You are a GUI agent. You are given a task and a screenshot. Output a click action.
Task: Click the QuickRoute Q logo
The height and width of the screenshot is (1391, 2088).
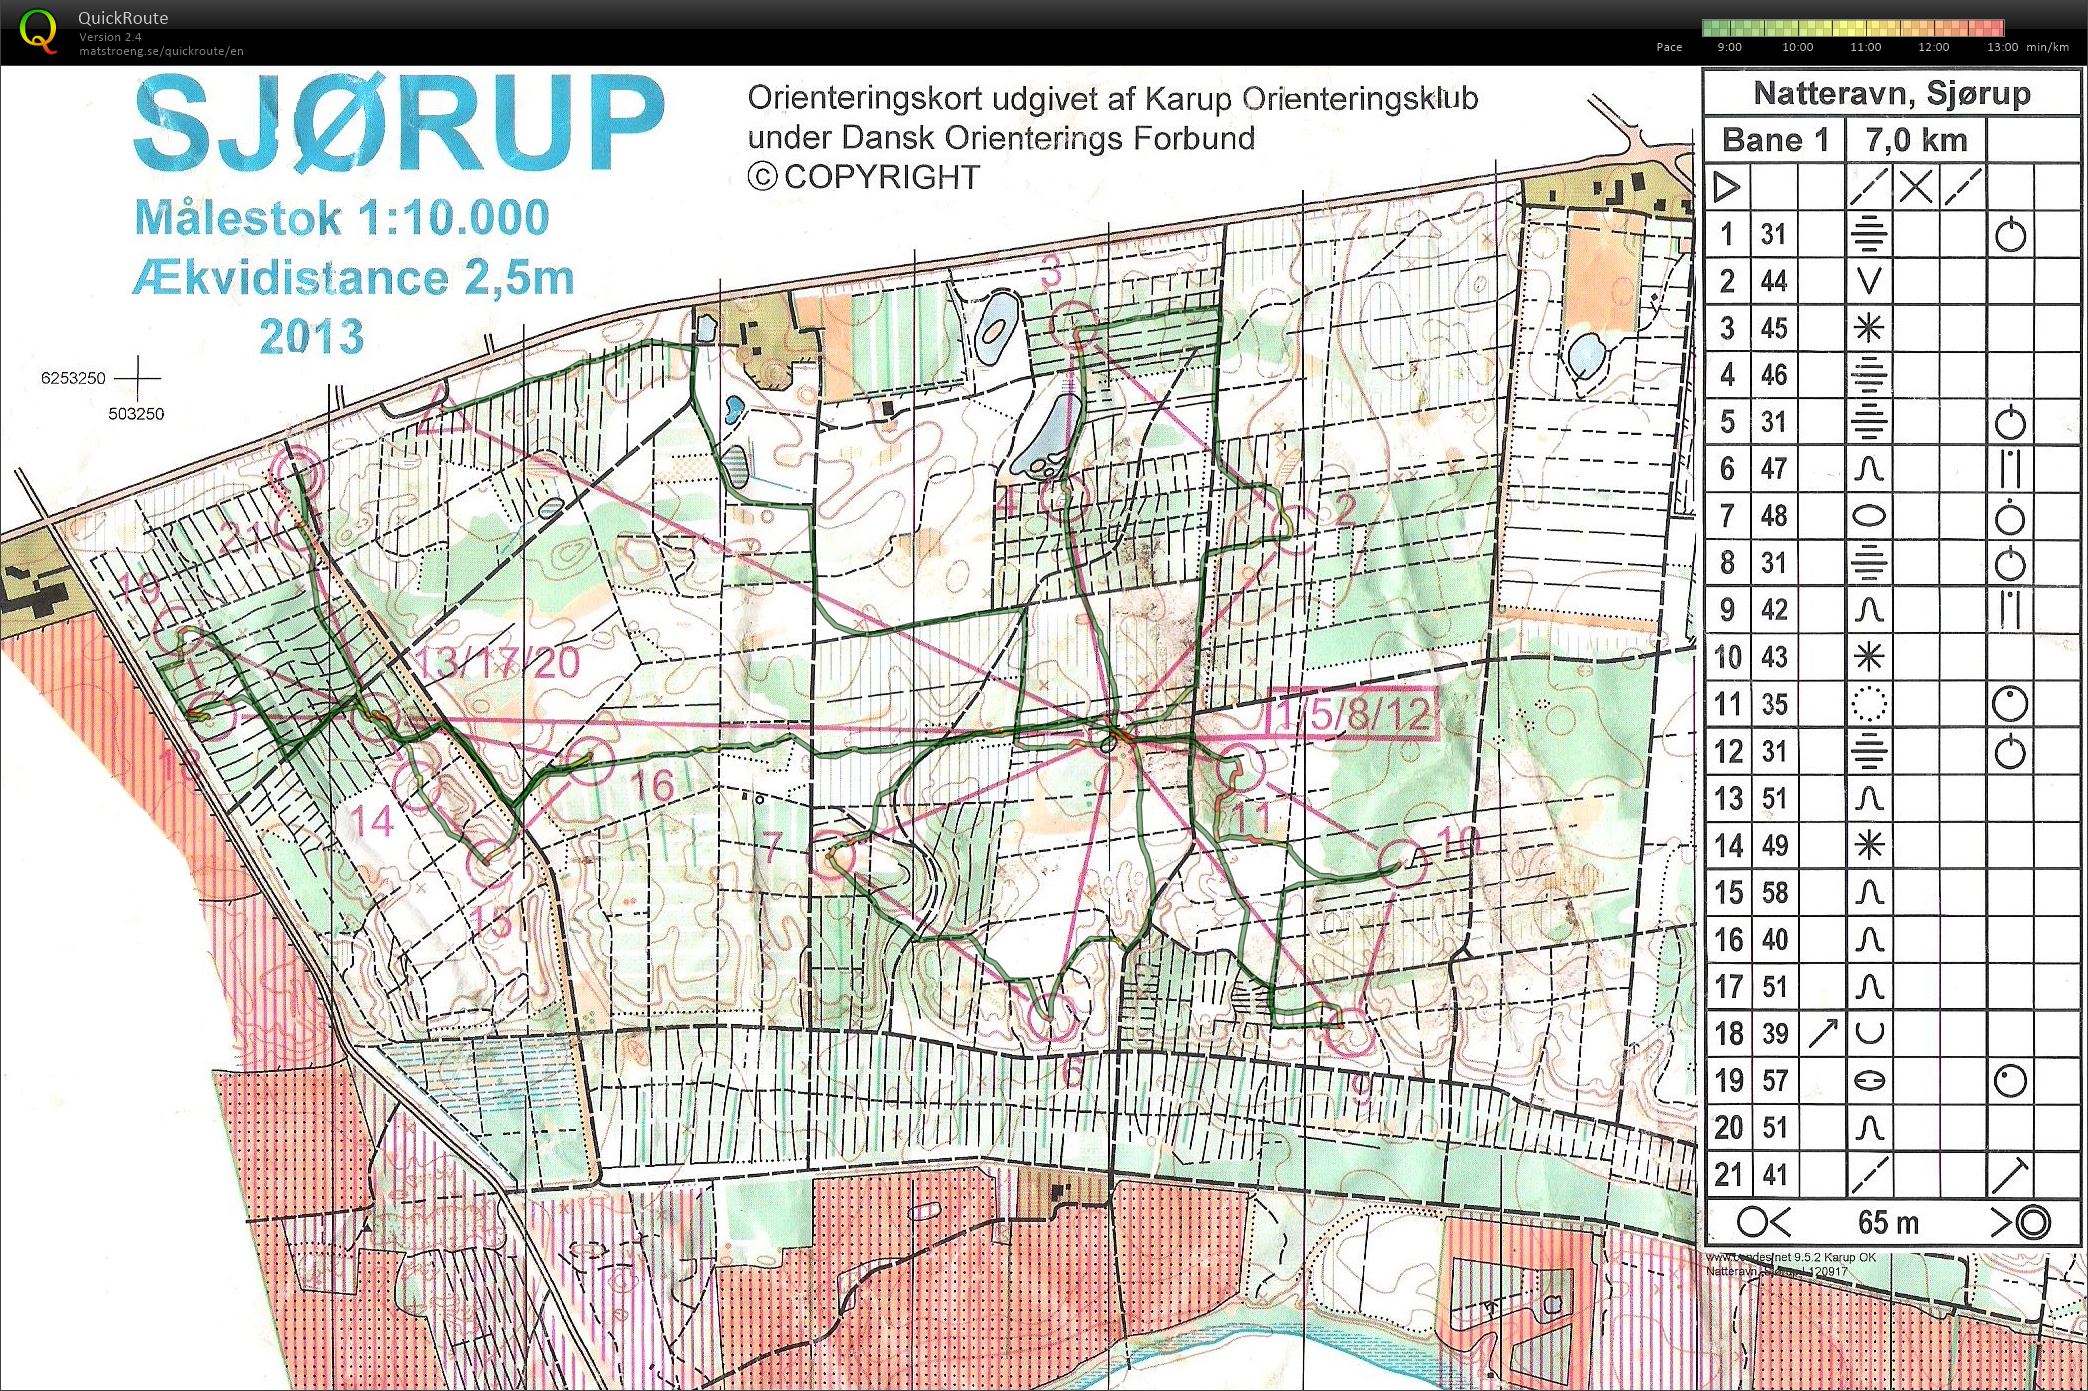tap(38, 30)
